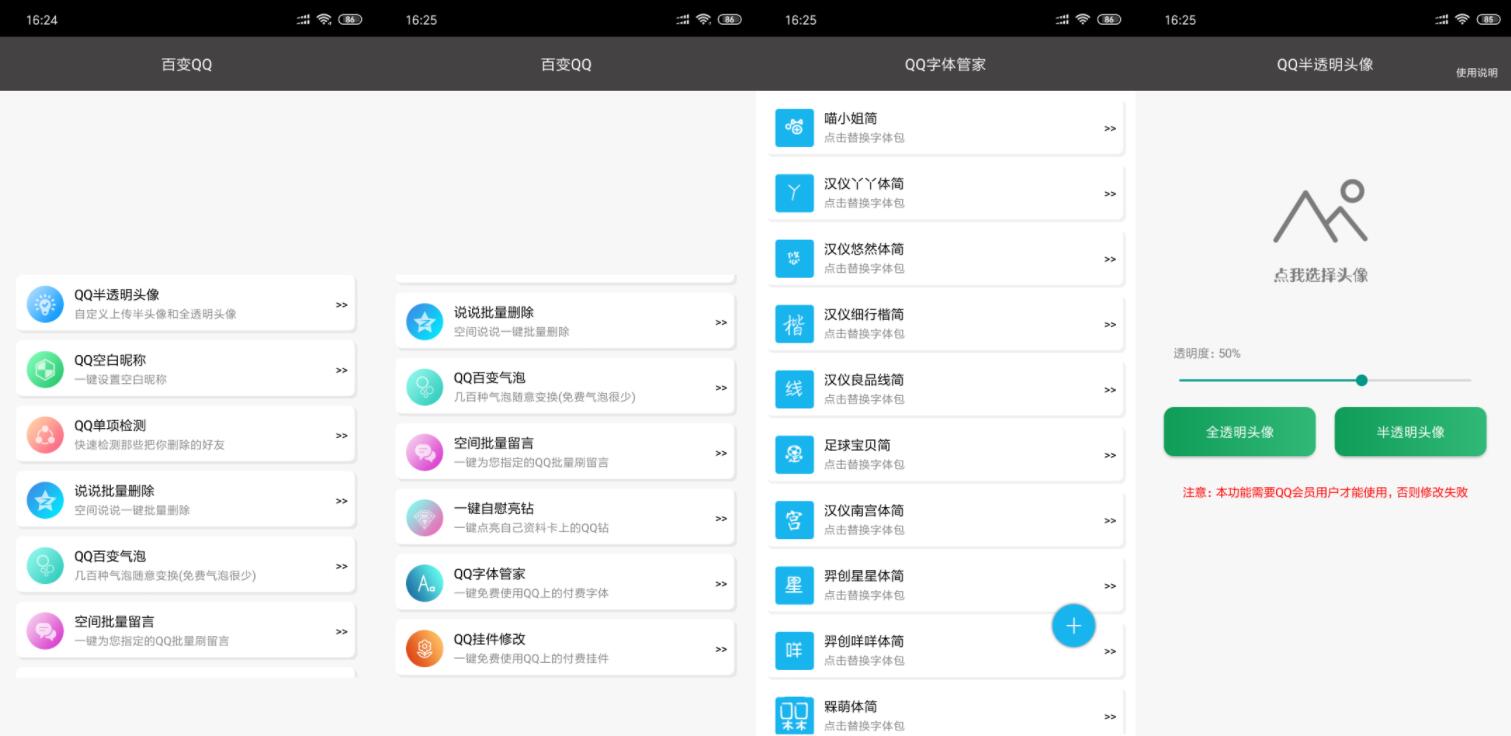Open QQ单项检测 via its >> arrow
Image resolution: width=1511 pixels, height=736 pixels.
pos(342,436)
